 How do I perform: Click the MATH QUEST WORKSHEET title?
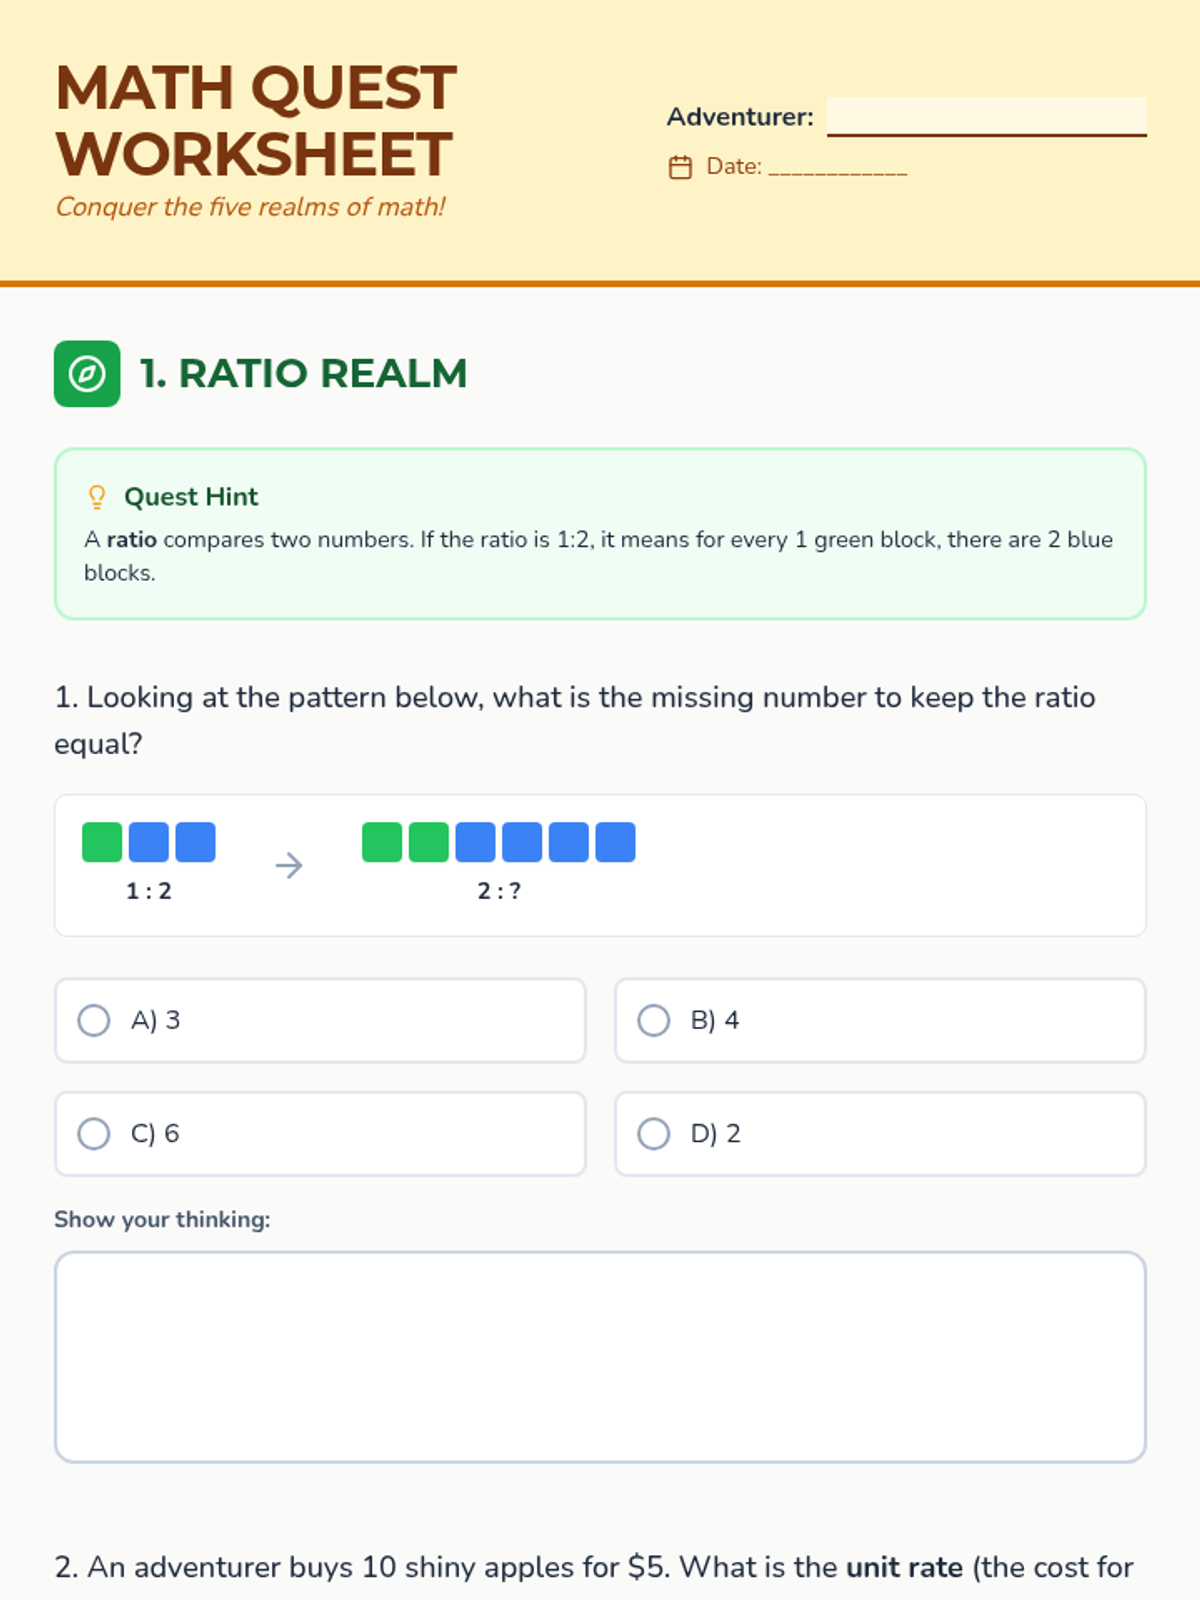pos(256,121)
